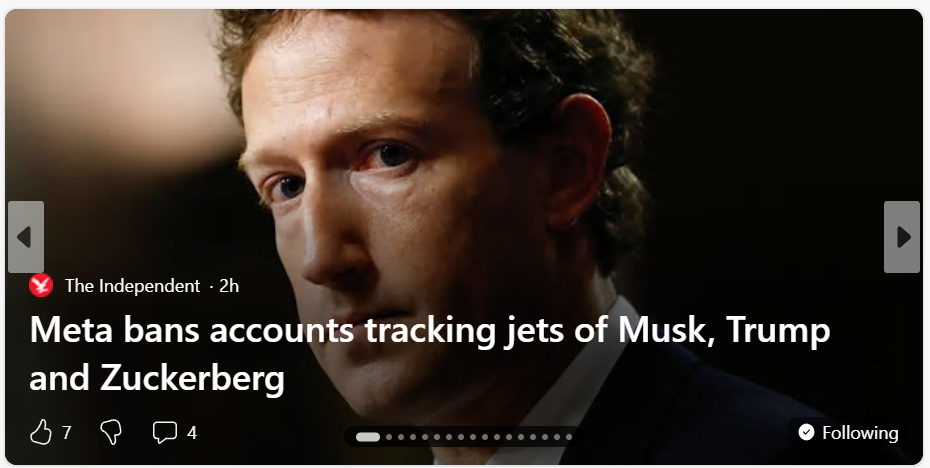Screen dimensions: 930x468
Task: Click the thumbs-down dislike icon
Action: point(111,432)
